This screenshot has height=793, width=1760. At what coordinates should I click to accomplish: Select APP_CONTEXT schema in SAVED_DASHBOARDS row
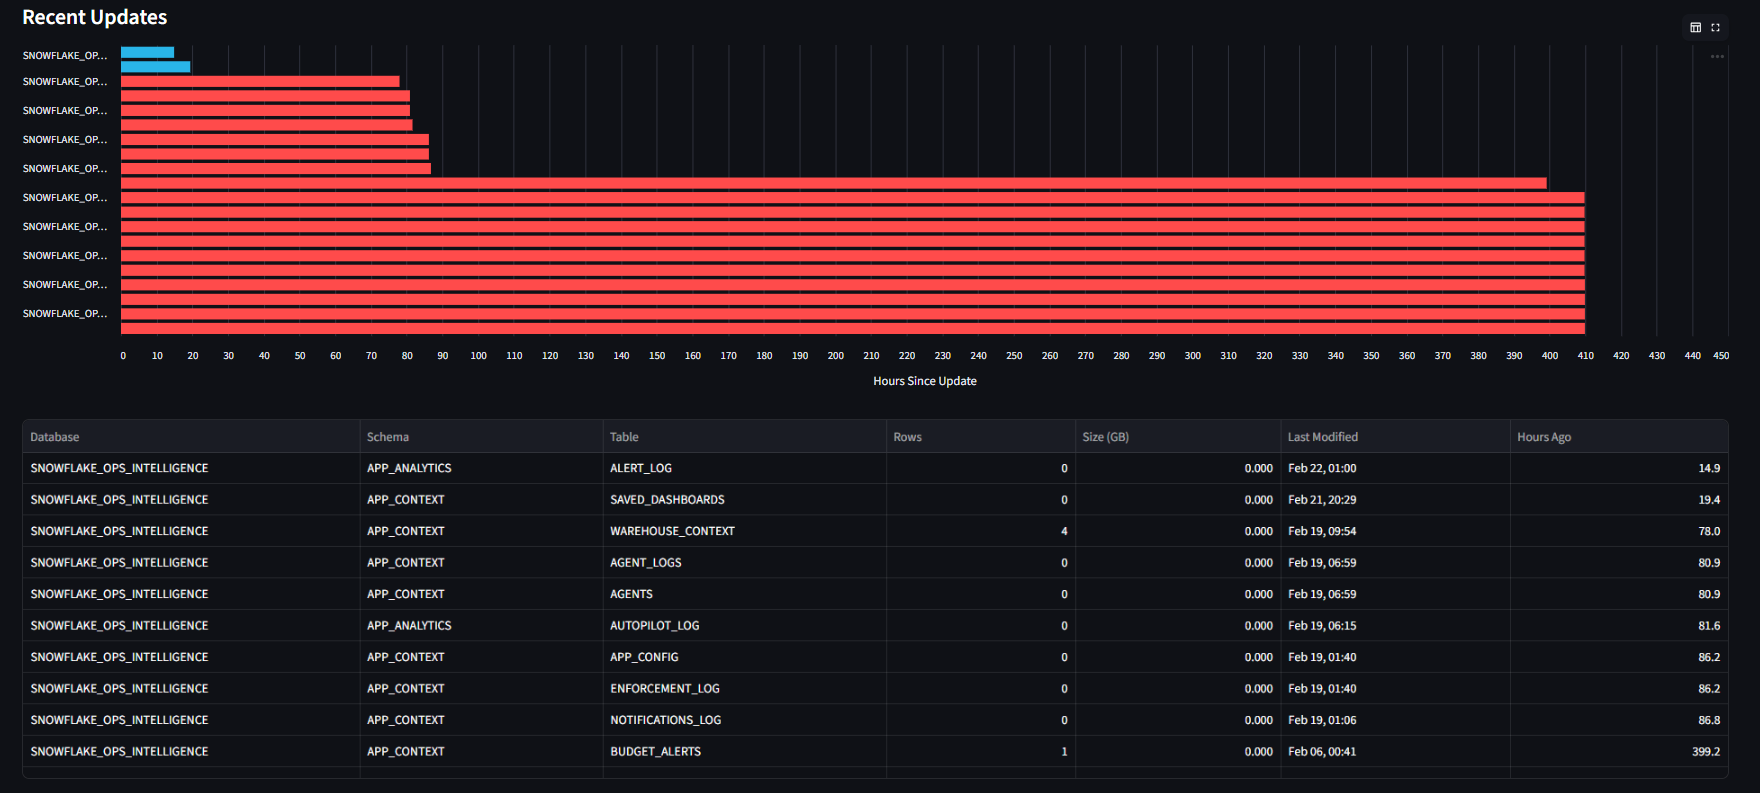click(x=481, y=500)
